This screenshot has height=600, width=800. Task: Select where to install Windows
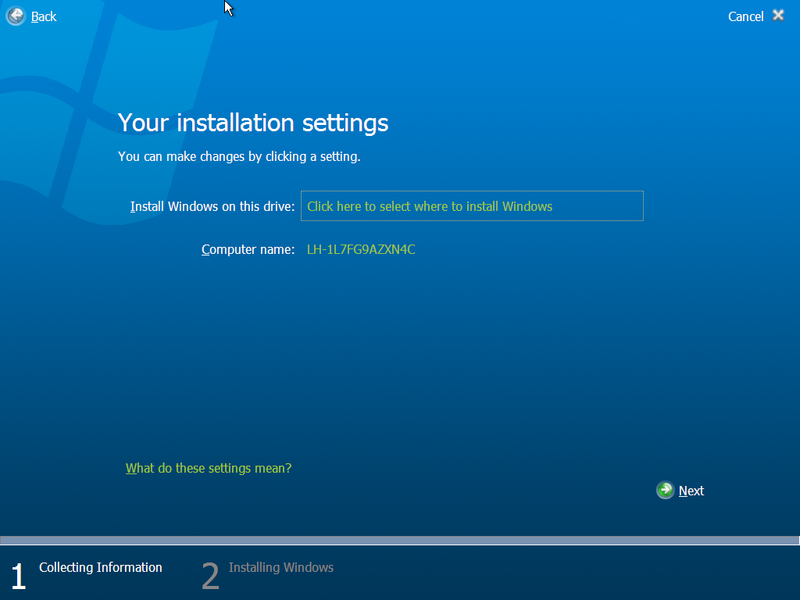tap(472, 206)
